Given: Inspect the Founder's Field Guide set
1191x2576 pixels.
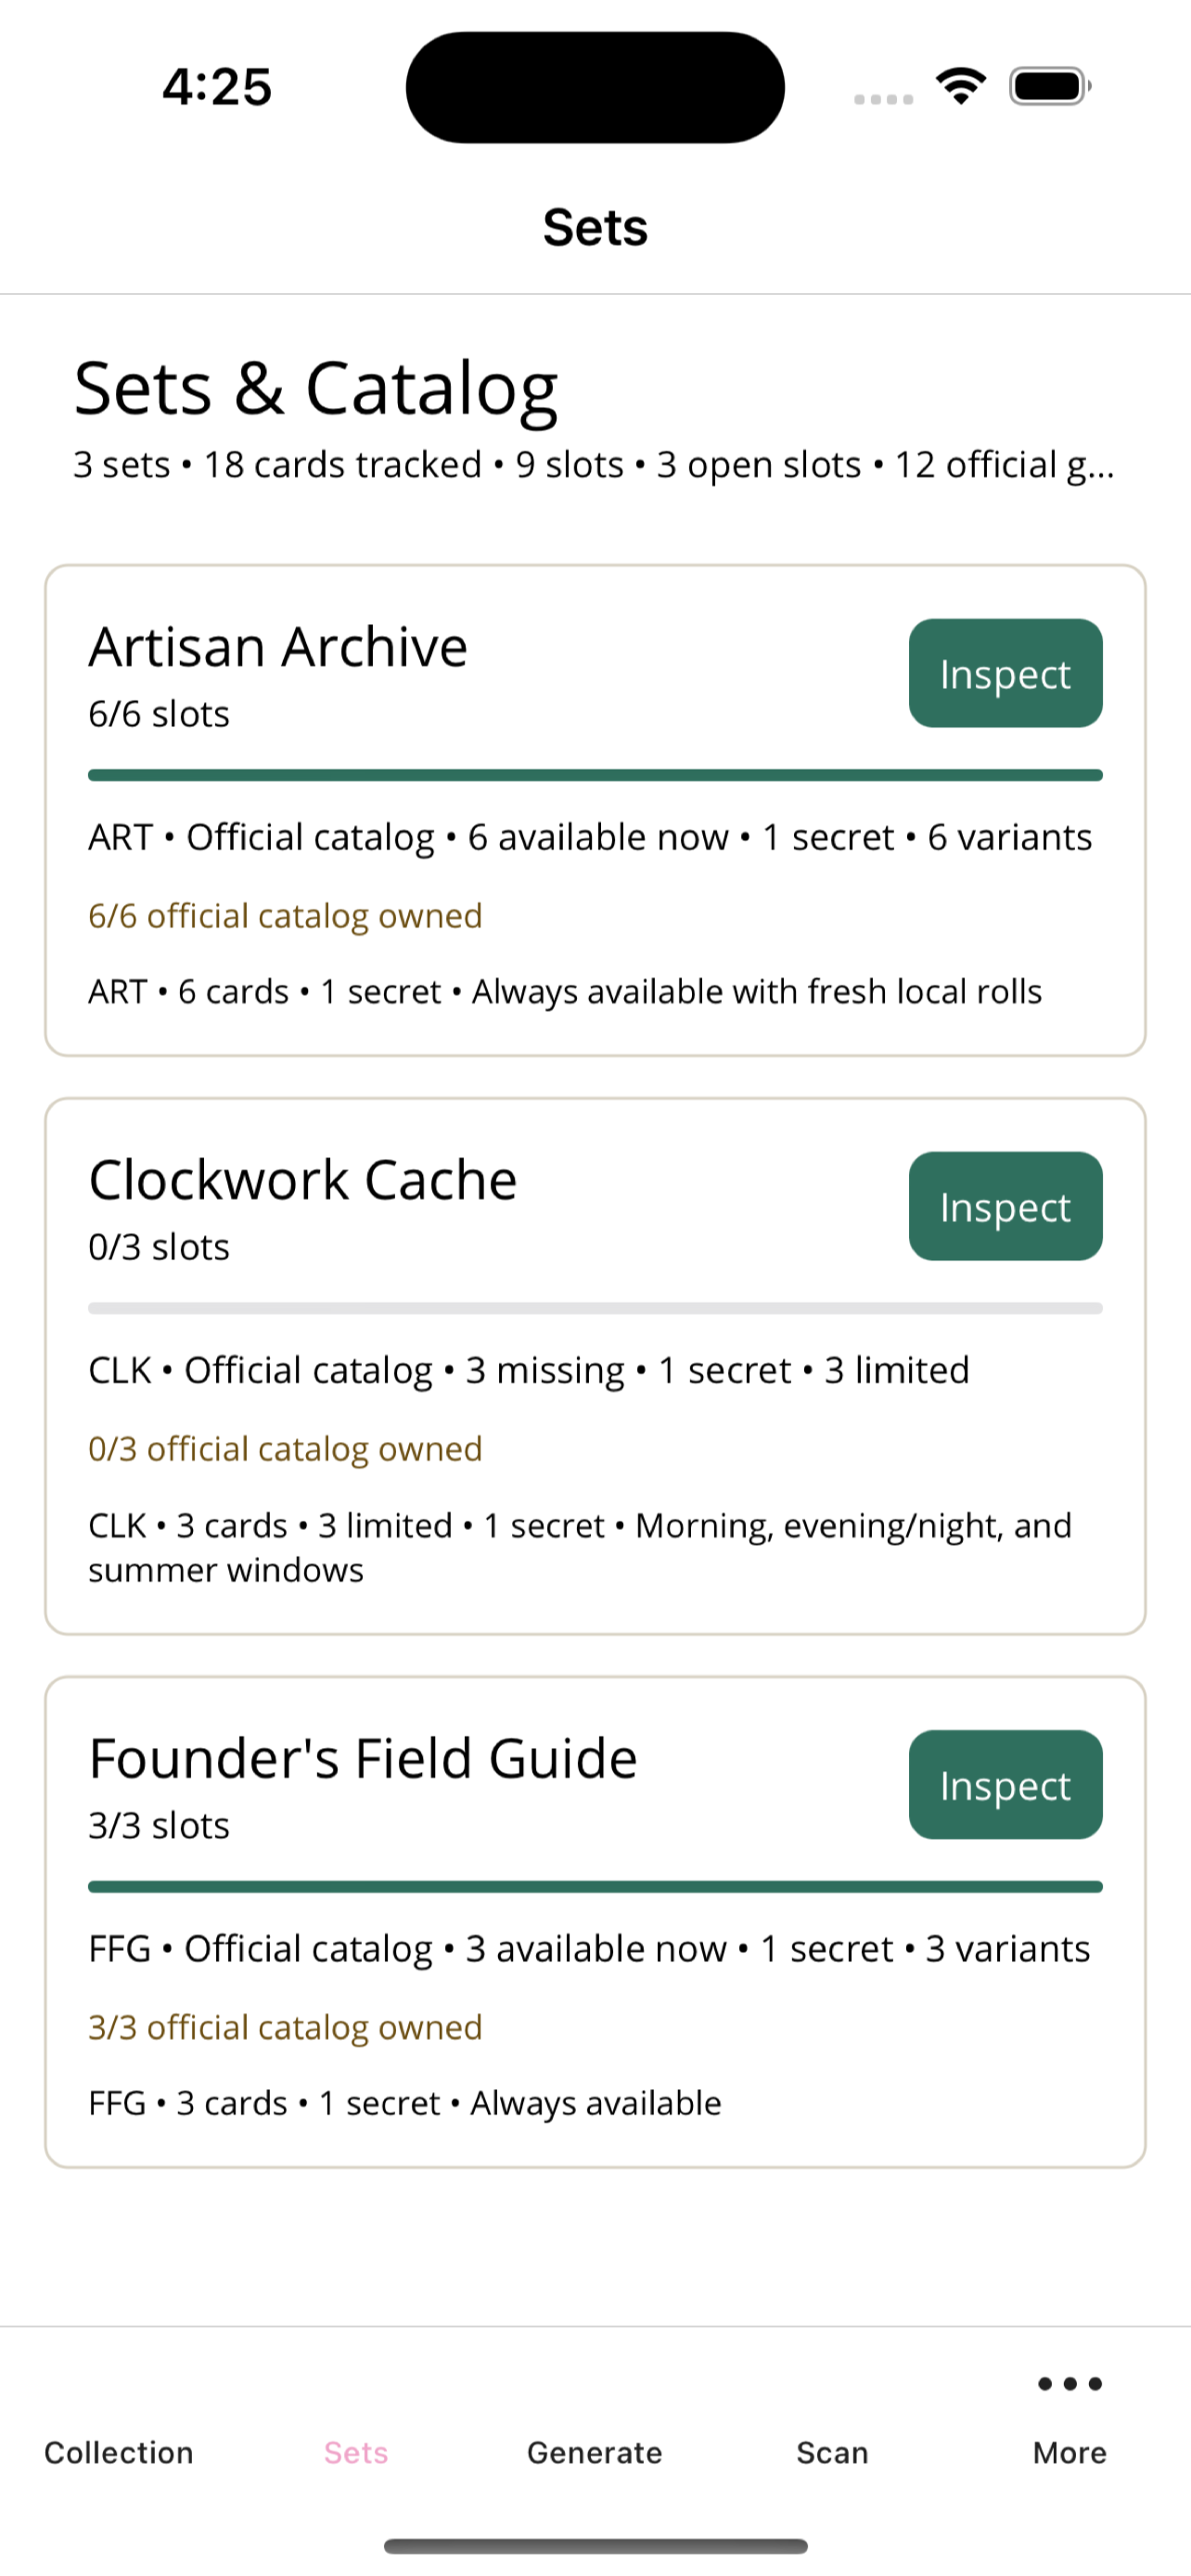Looking at the screenshot, I should pos(1005,1784).
